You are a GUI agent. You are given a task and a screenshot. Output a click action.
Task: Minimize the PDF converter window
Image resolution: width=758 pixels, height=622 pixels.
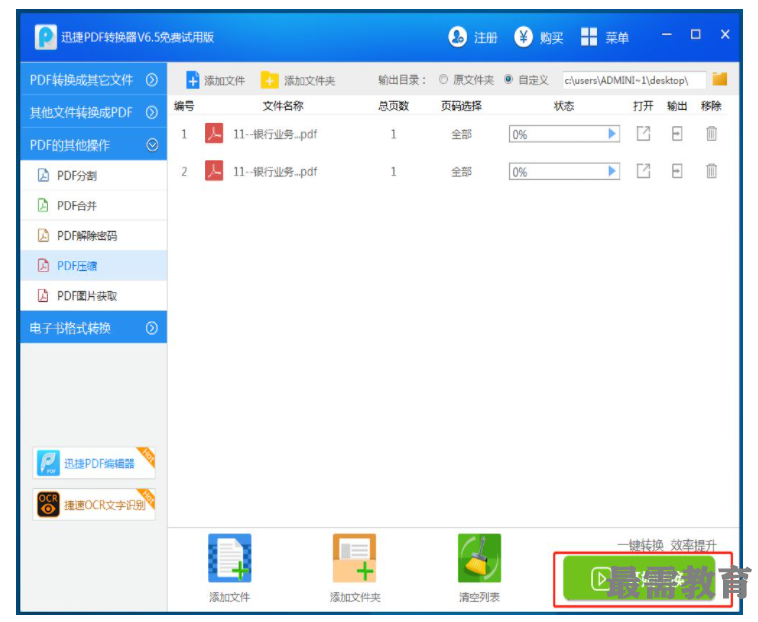tap(667, 34)
